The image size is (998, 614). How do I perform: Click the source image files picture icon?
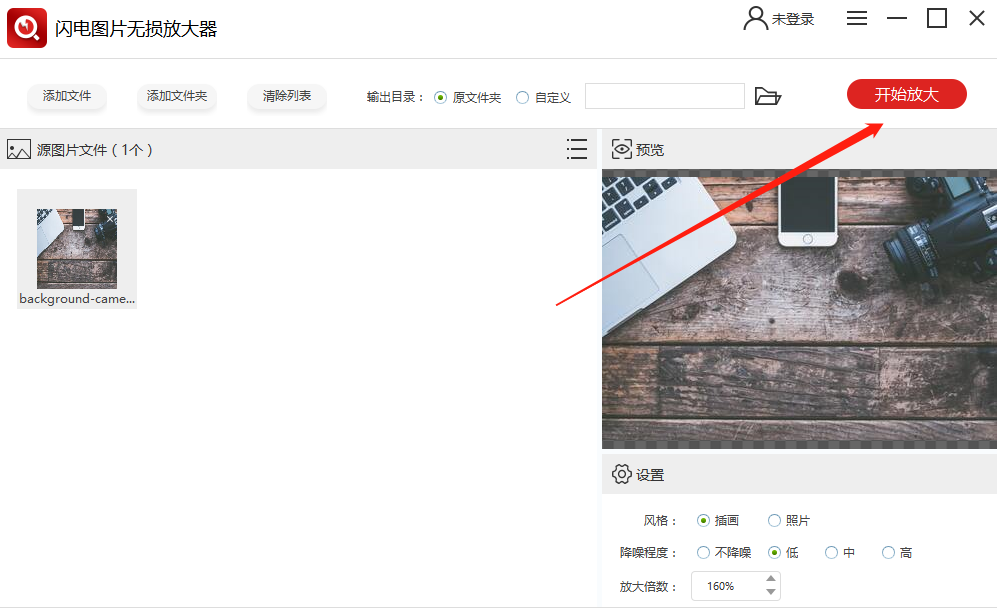[x=18, y=150]
